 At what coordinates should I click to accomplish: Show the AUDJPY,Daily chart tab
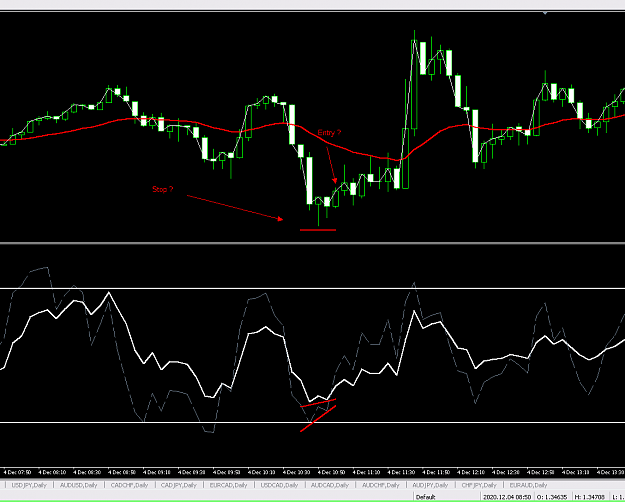430,485
